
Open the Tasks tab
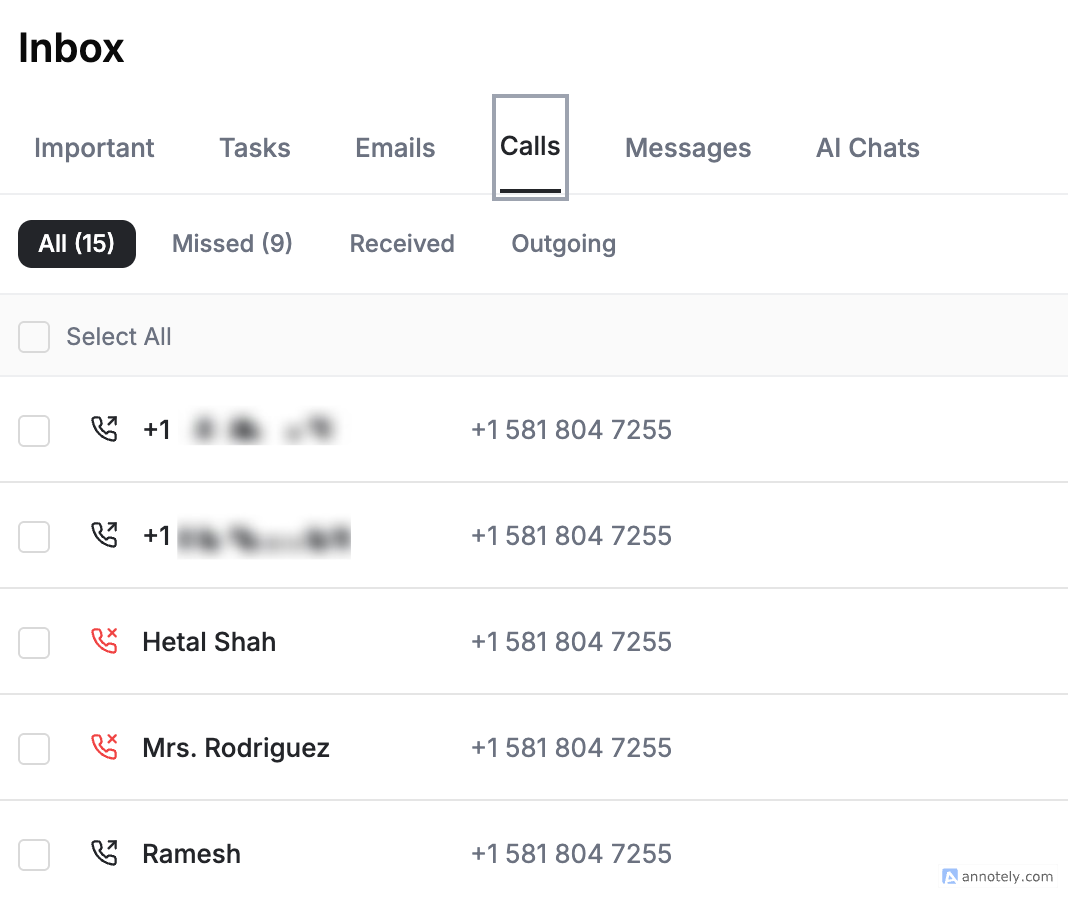tap(255, 148)
